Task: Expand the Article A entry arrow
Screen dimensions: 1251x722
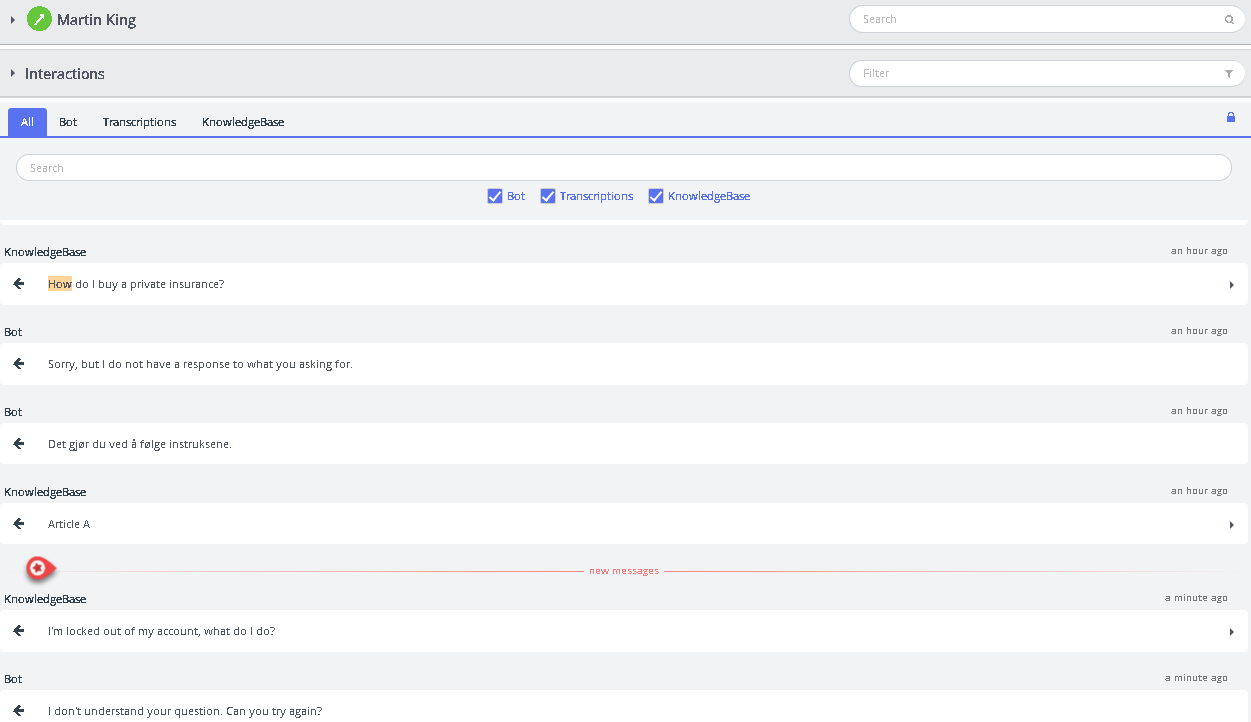Action: click(x=1231, y=525)
